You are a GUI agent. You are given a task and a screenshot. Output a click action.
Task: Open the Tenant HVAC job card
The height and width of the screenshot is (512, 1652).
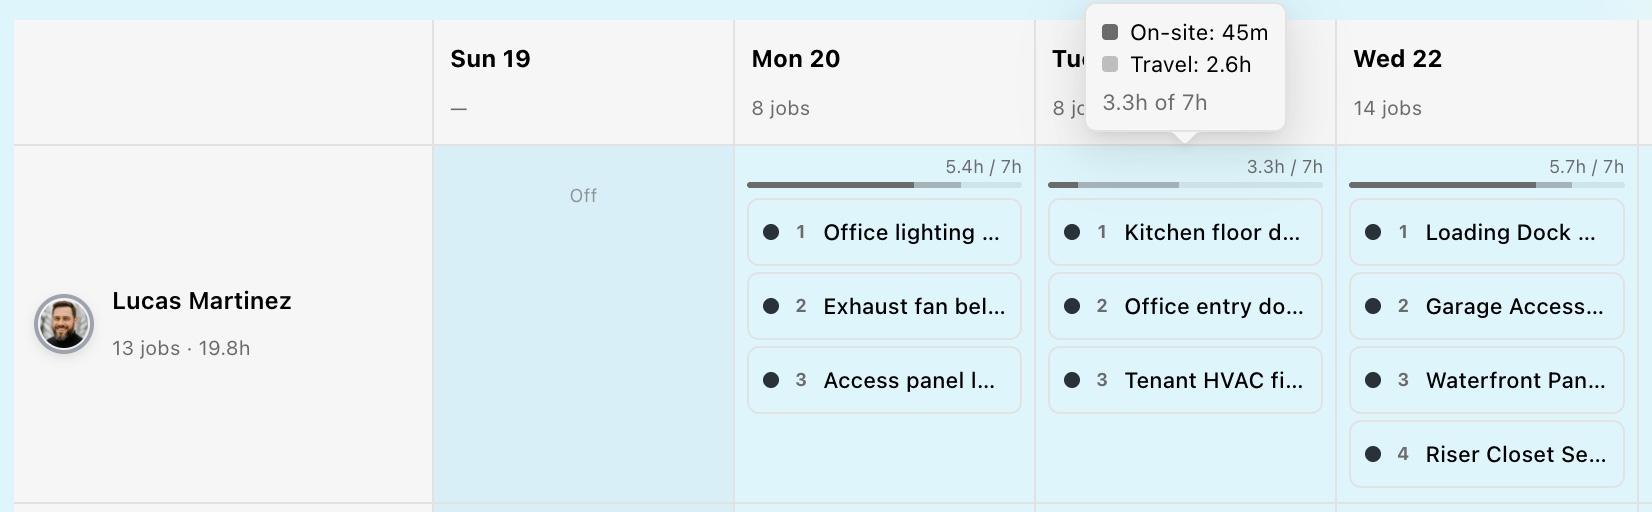pyautogui.click(x=1185, y=380)
